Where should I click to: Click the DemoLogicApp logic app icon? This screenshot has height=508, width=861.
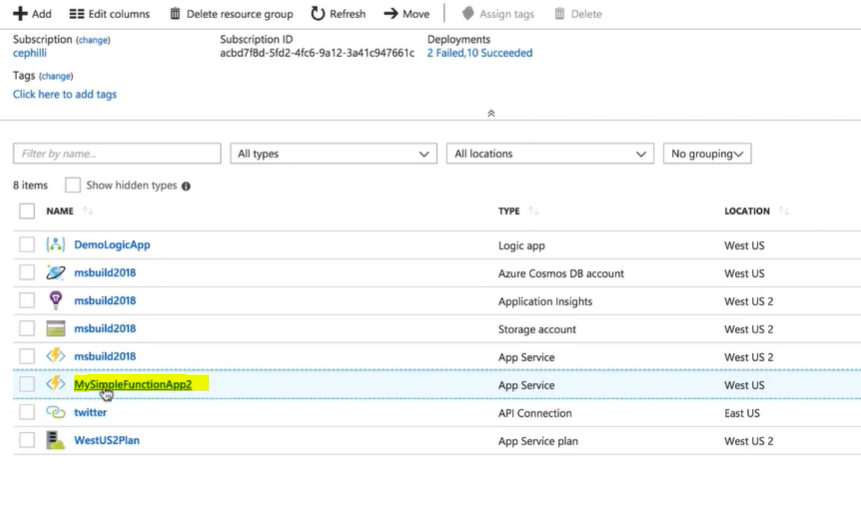point(55,244)
